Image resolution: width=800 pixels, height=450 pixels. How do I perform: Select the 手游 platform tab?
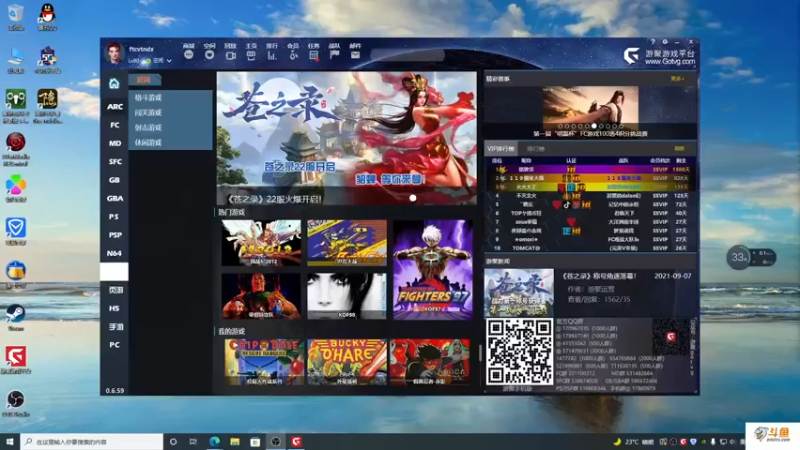click(114, 327)
